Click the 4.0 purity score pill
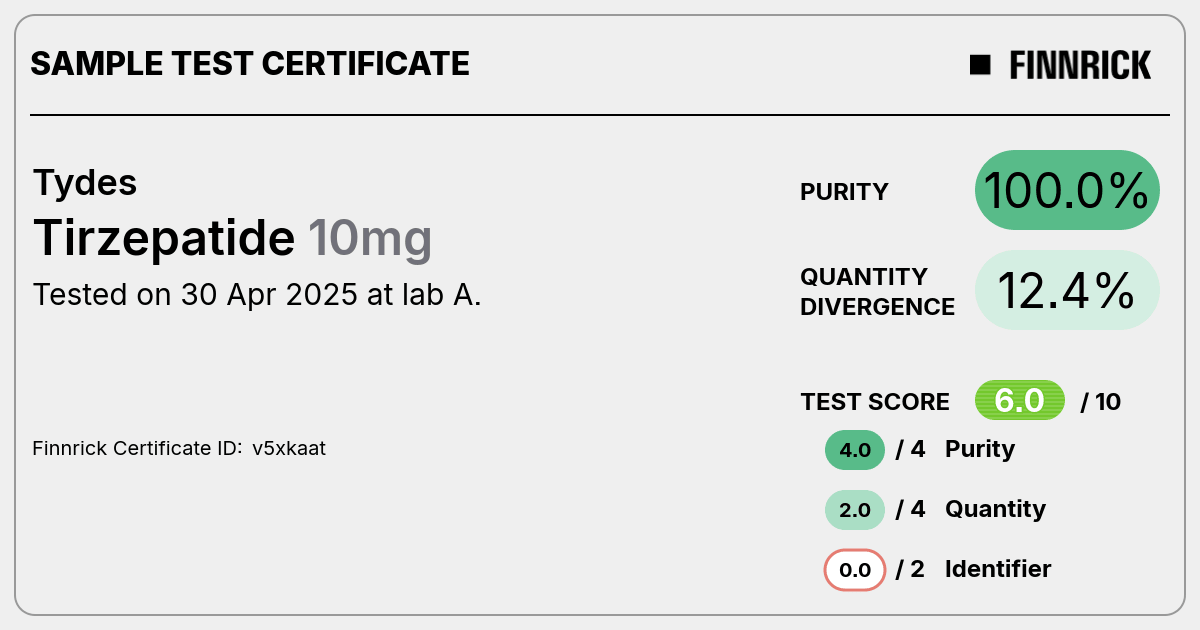The width and height of the screenshot is (1200, 630). pyautogui.click(x=855, y=450)
